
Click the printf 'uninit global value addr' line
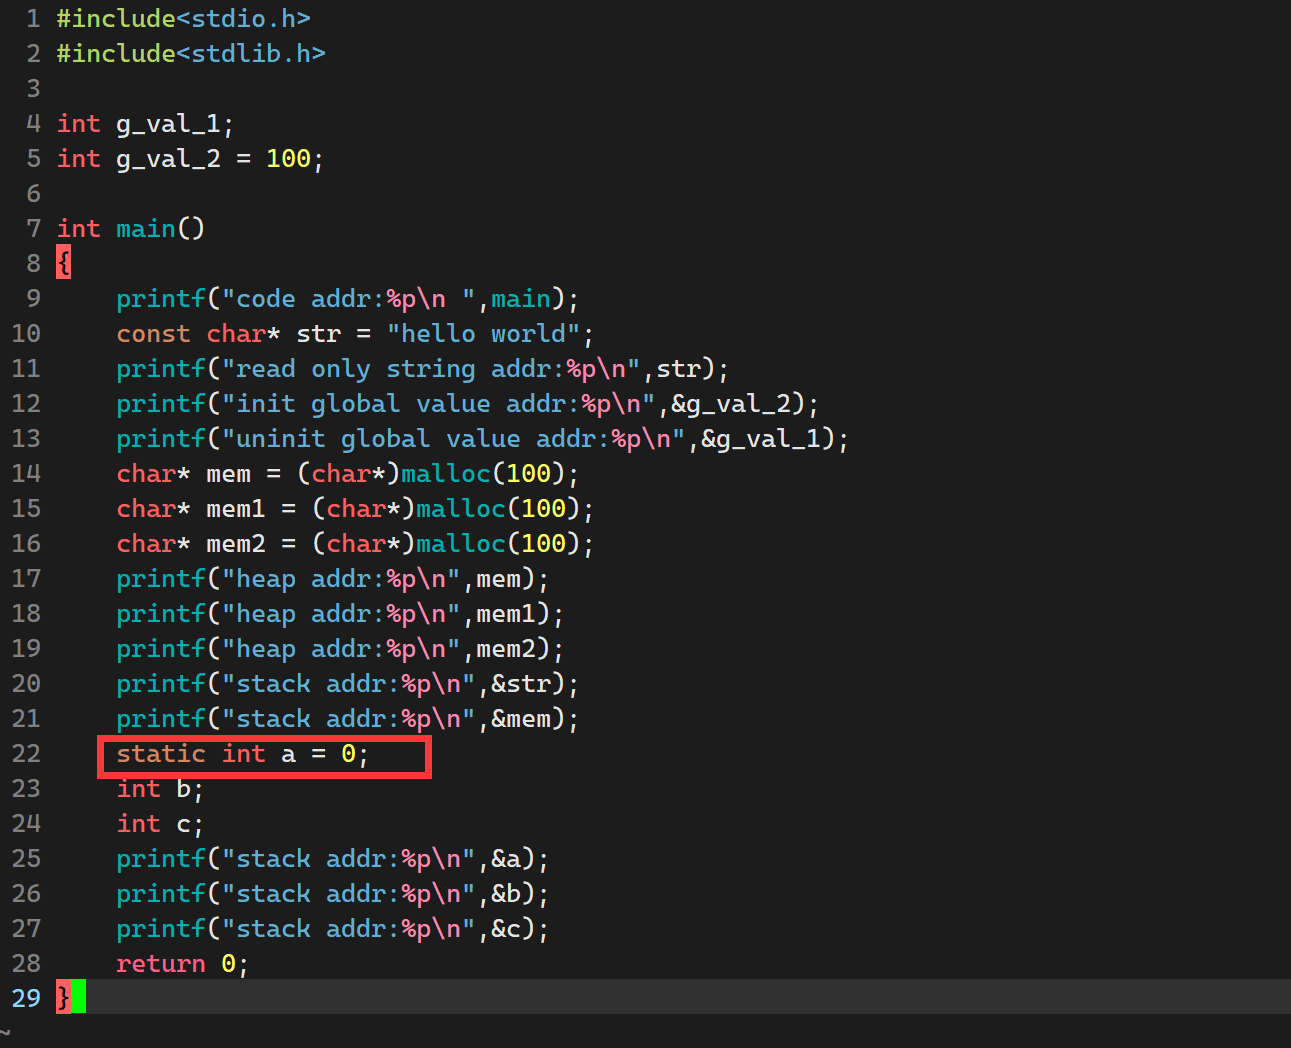tap(482, 439)
